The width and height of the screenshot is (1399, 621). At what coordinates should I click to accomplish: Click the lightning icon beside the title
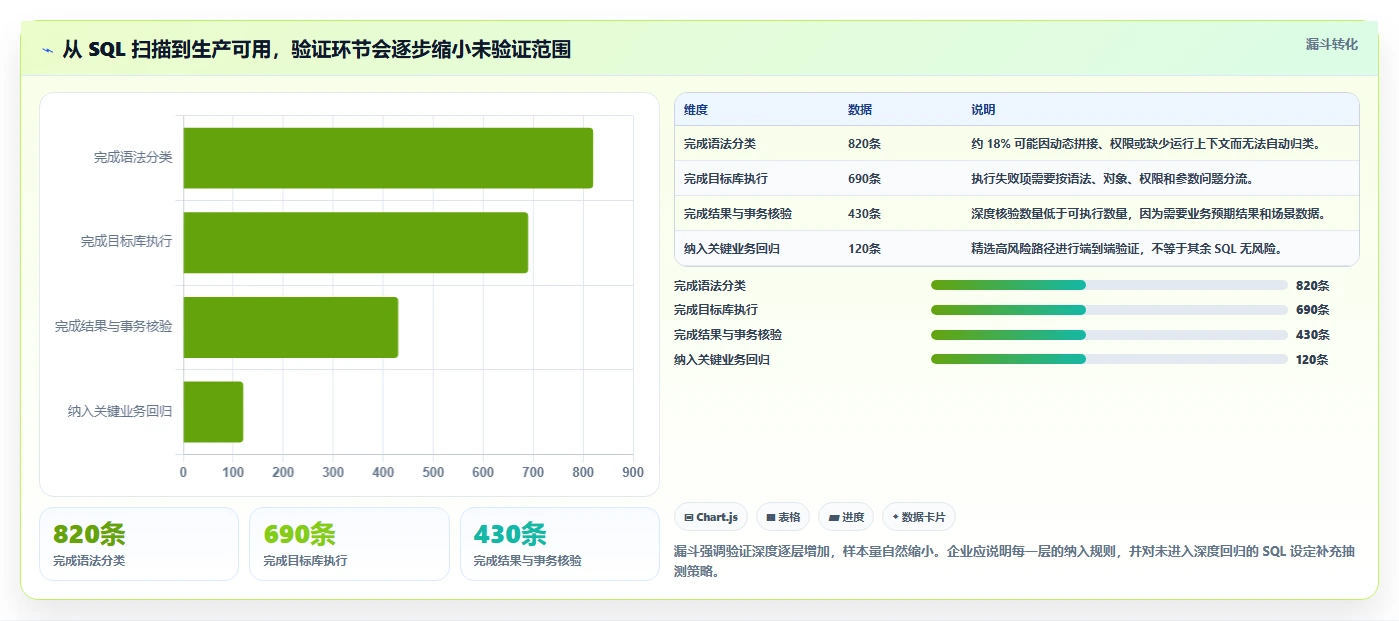[x=48, y=49]
